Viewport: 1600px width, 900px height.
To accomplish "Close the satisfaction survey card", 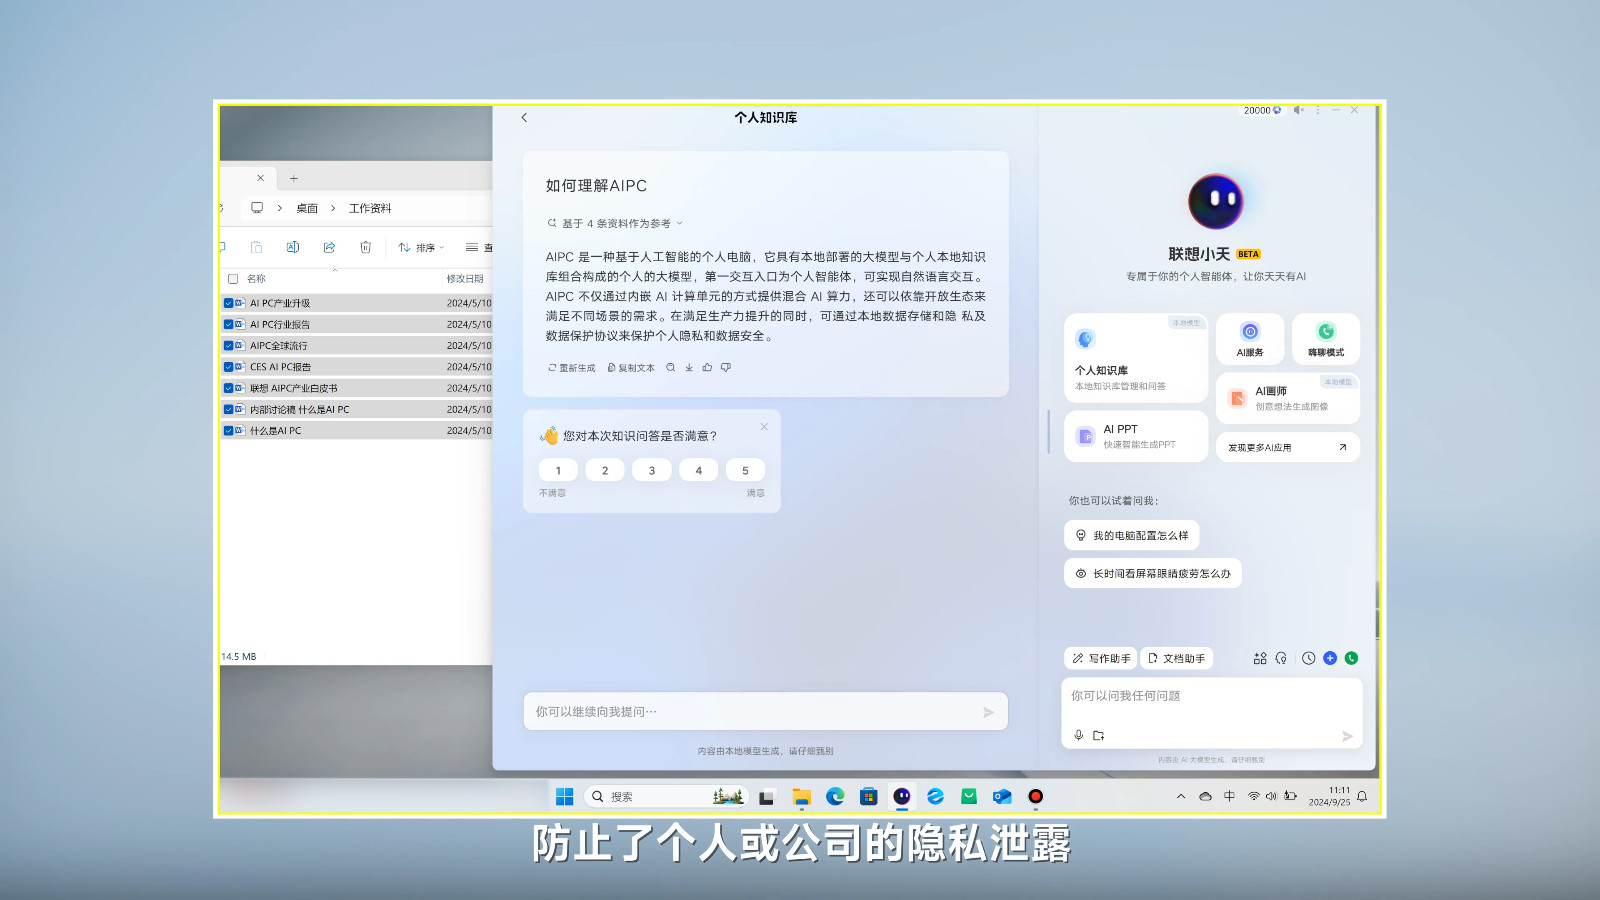I will click(764, 427).
